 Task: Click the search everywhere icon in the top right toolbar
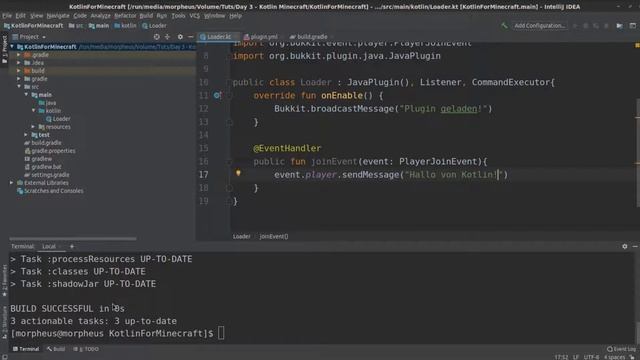point(633,26)
